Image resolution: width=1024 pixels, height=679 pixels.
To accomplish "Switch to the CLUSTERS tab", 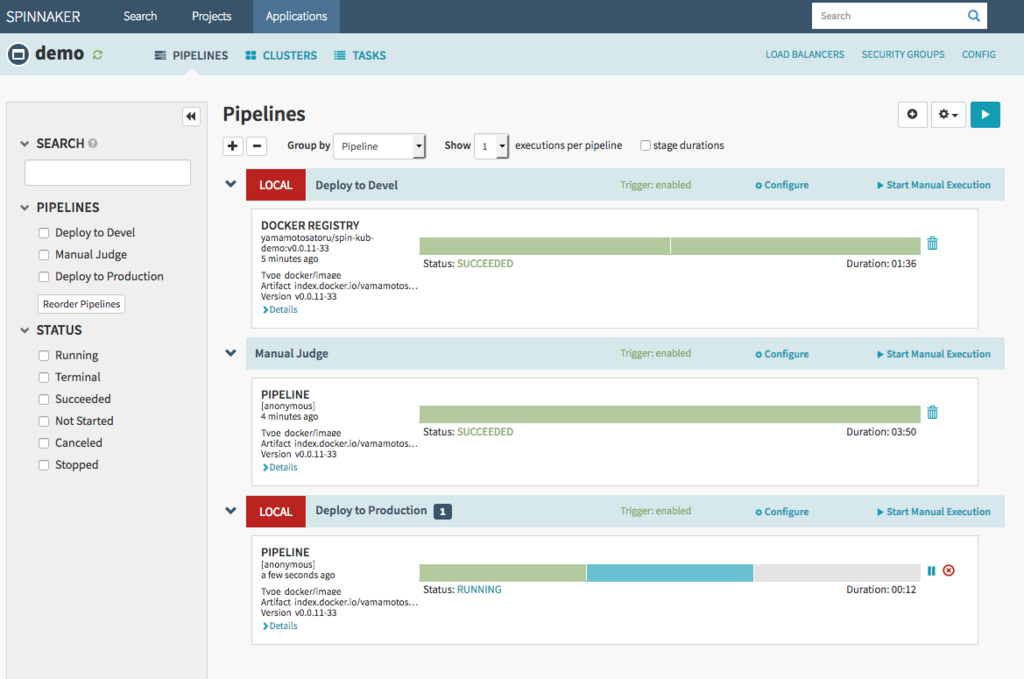I will [281, 55].
